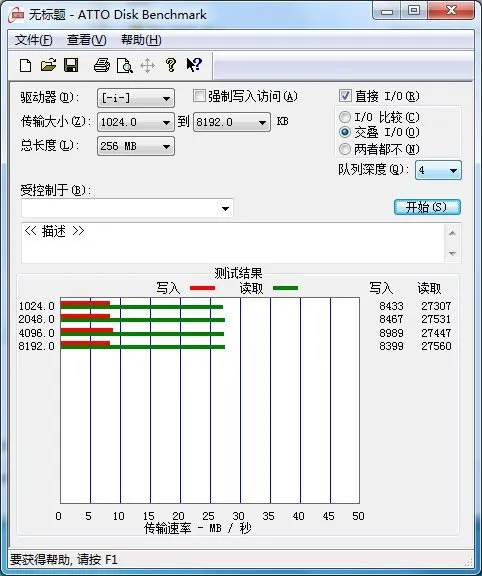Activate the context help arrow-question icon
This screenshot has height=576, width=482.
coord(194,65)
